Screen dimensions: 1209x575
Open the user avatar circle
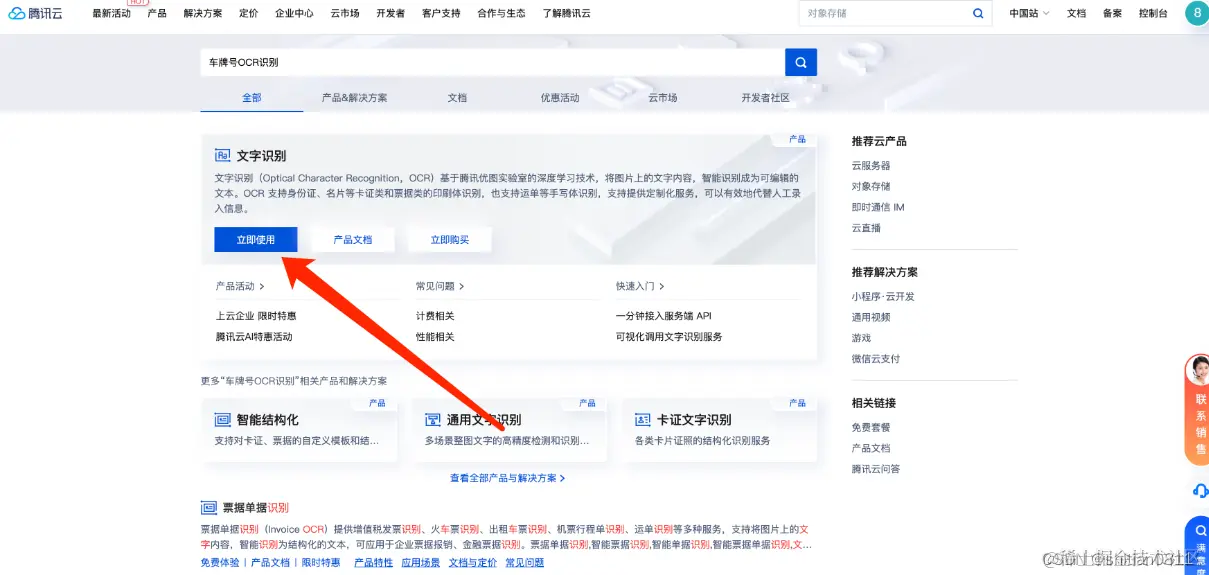[x=1196, y=13]
